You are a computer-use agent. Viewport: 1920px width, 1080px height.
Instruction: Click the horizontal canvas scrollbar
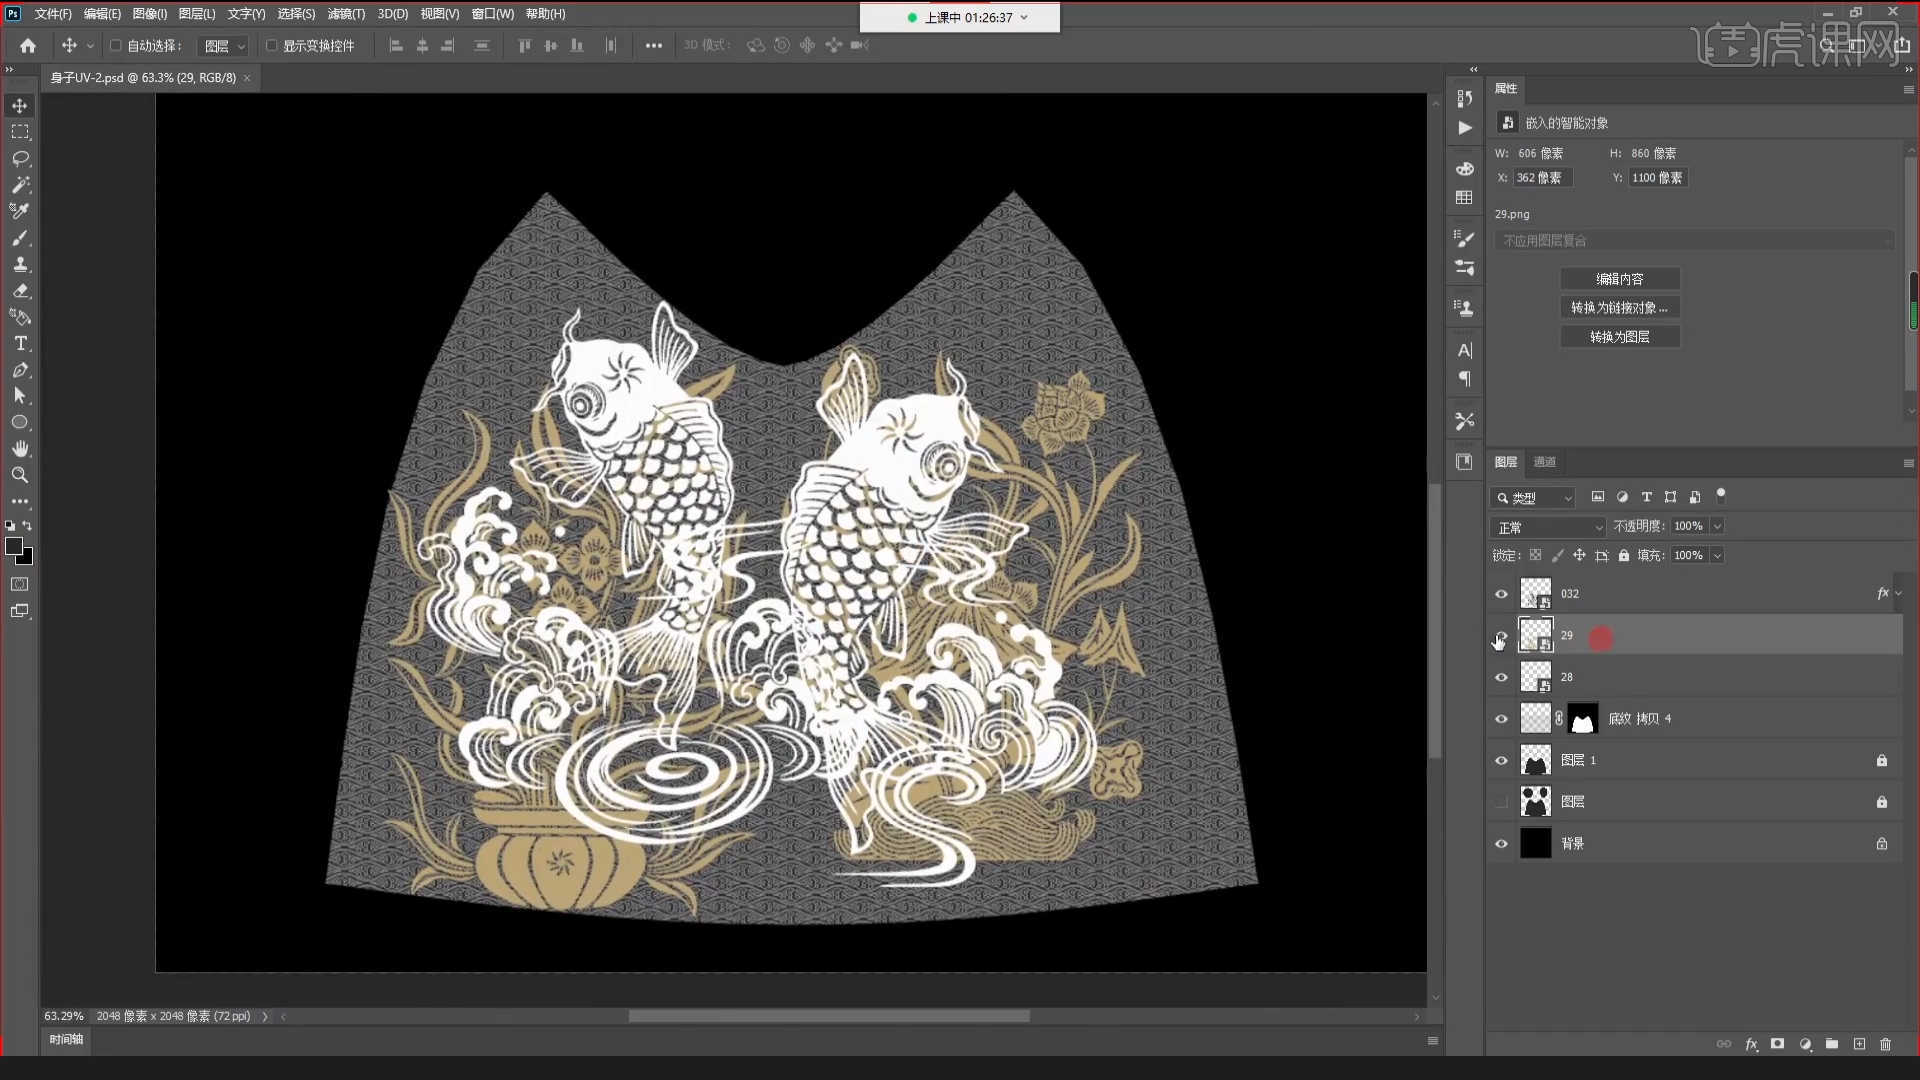tap(829, 1016)
